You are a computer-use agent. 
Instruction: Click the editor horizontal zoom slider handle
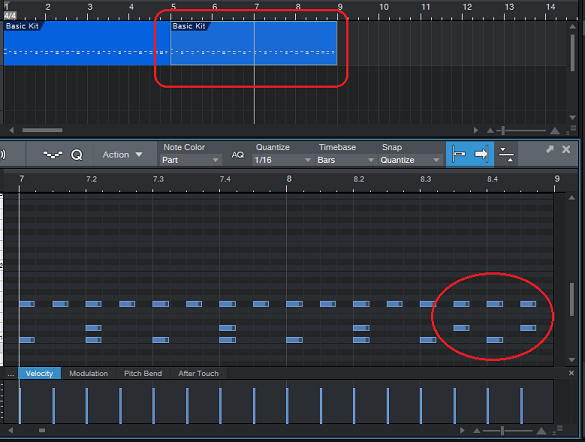point(503,430)
